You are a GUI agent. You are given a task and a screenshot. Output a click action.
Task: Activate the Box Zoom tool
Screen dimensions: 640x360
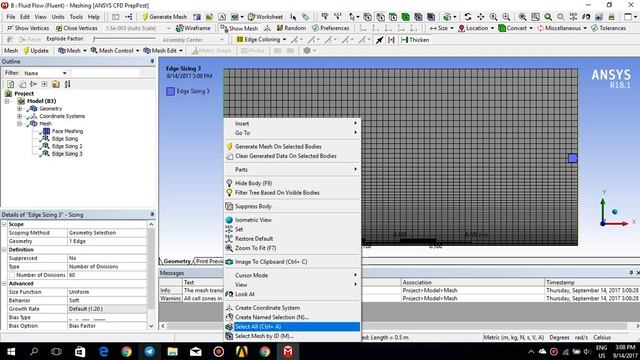click(506, 17)
